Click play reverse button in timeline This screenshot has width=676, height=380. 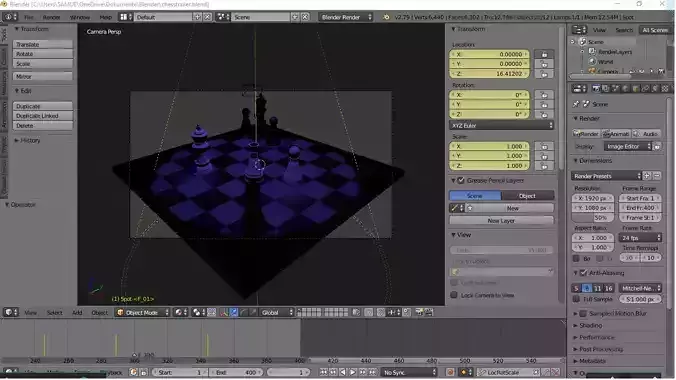(x=343, y=372)
